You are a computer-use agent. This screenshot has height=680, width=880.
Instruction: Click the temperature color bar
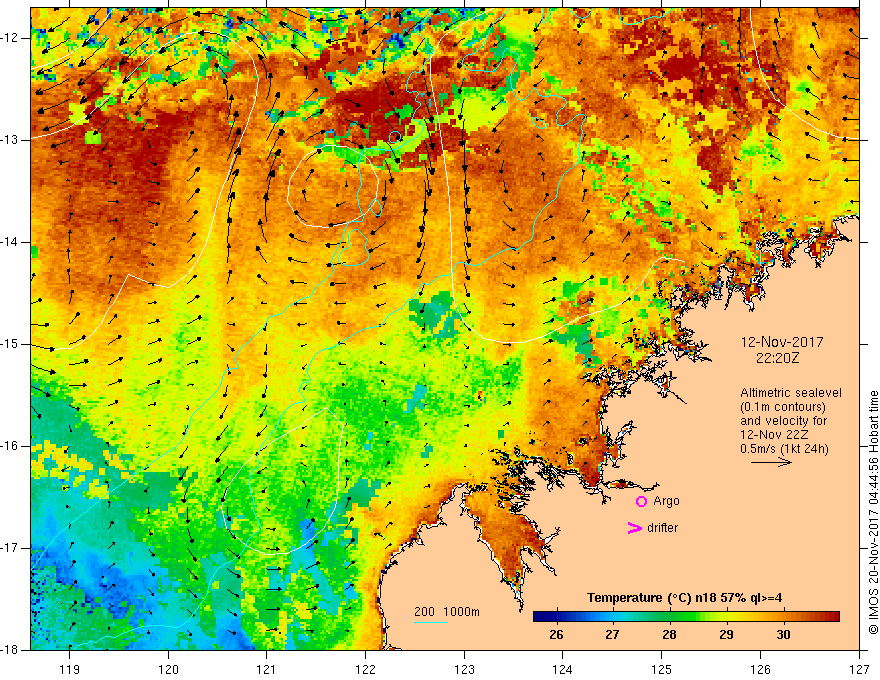686,617
